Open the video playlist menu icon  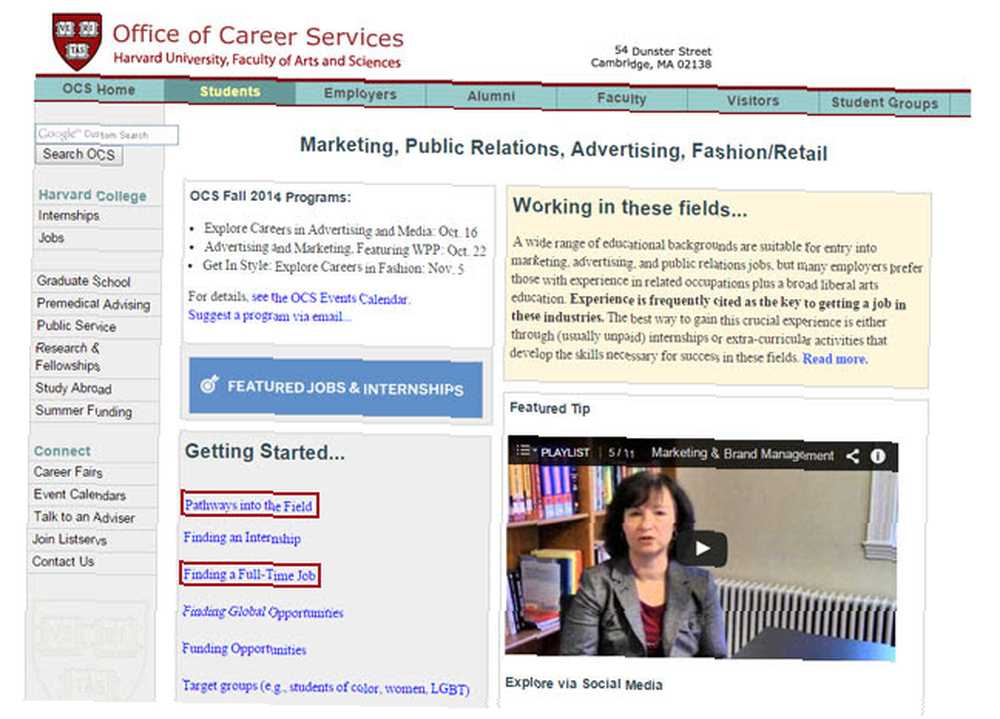tap(523, 450)
